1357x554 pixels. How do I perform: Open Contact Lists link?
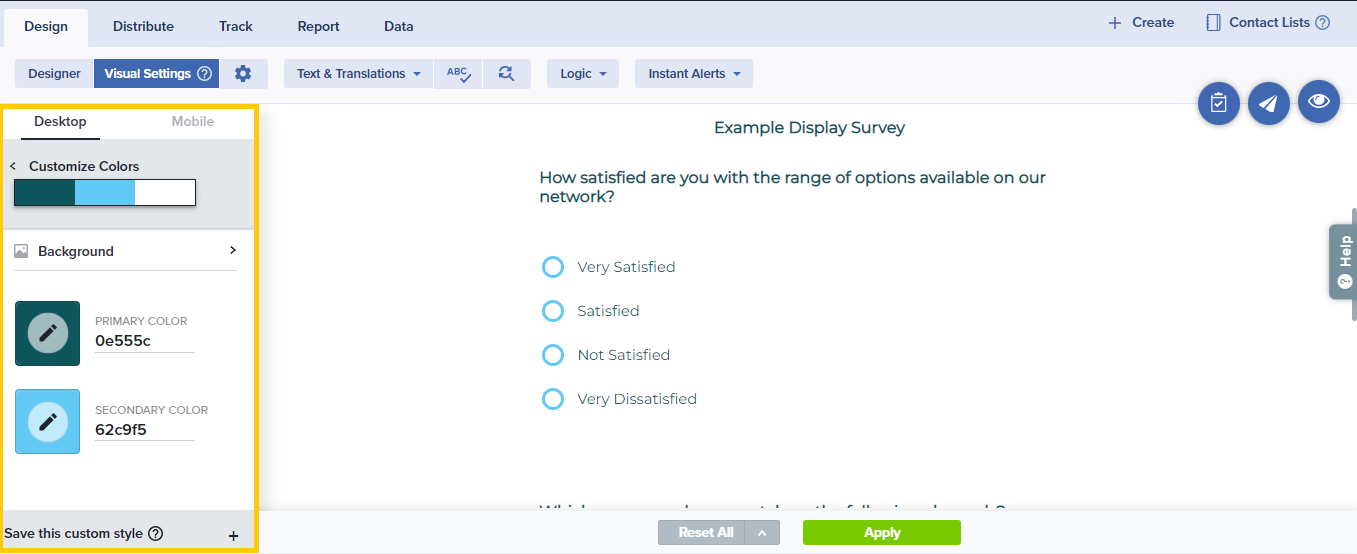1268,22
